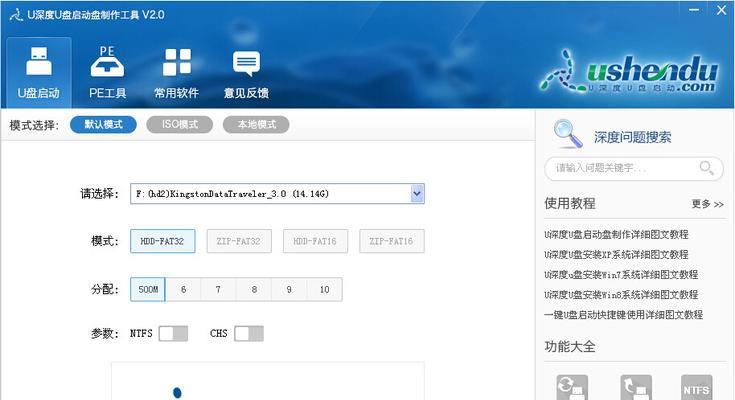The width and height of the screenshot is (735, 400).
Task: Set allocation to 9
Action: pyautogui.click(x=289, y=289)
